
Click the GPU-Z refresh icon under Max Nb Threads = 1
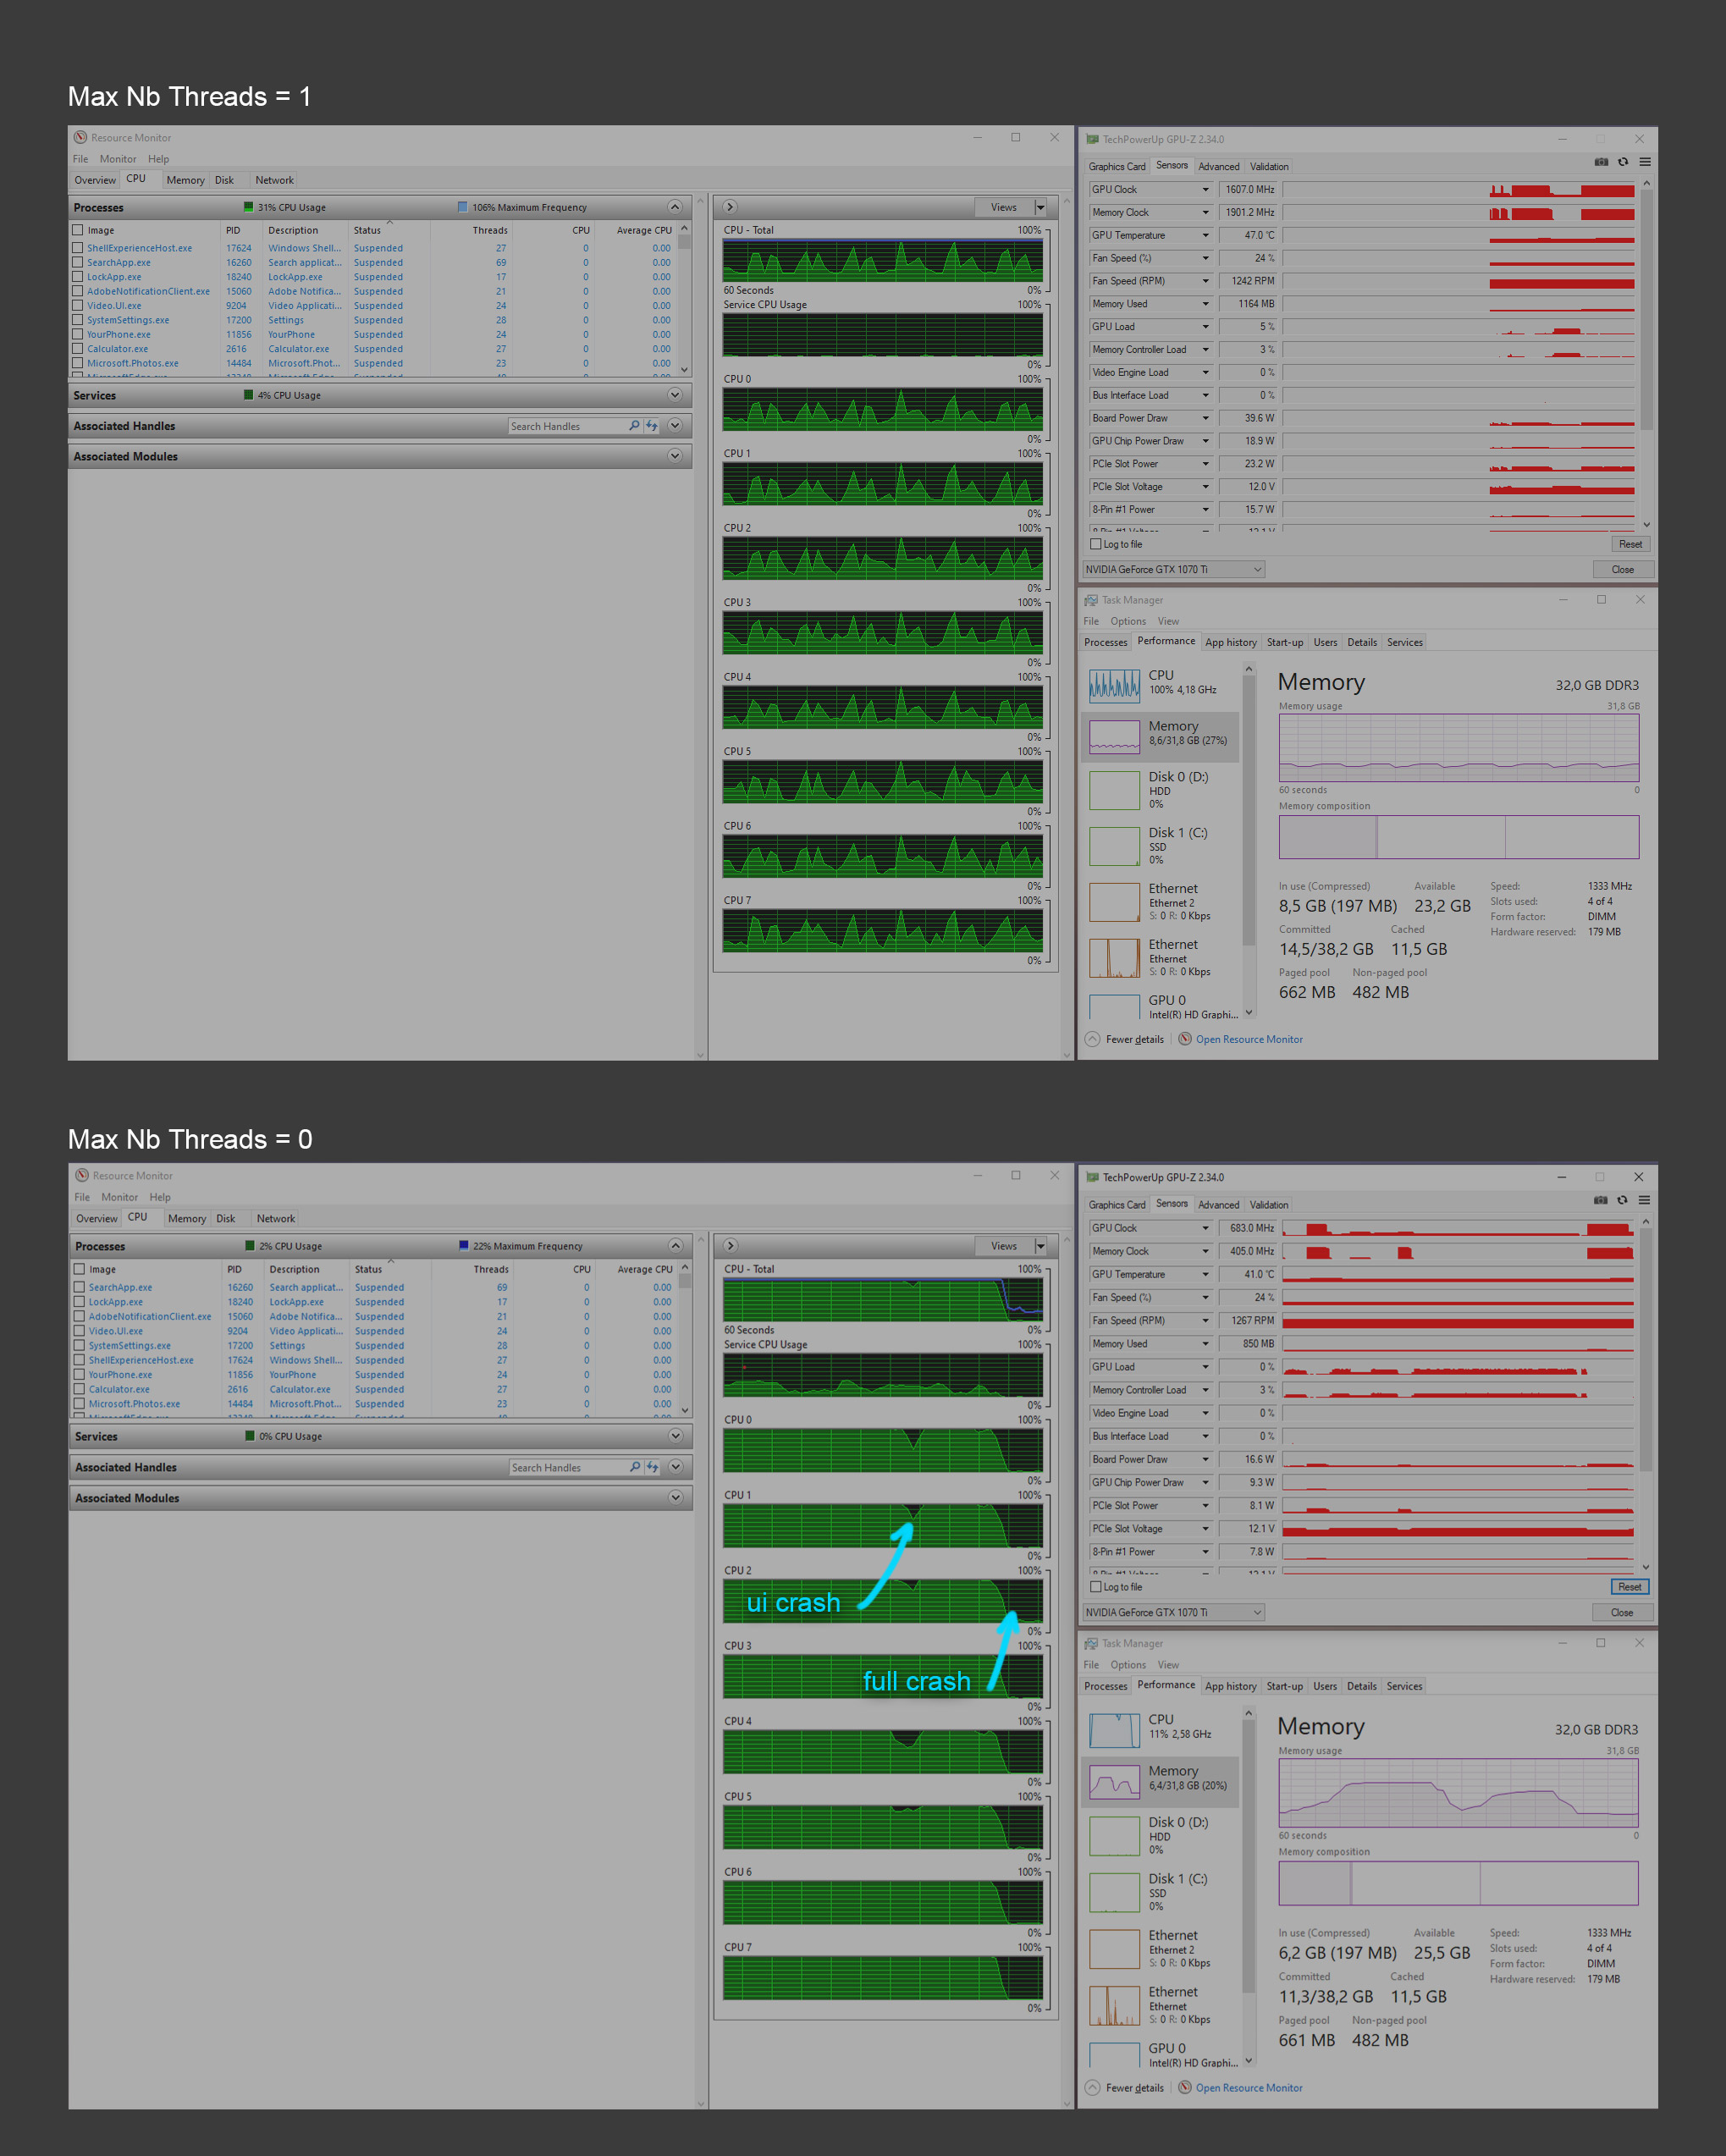(x=1623, y=162)
